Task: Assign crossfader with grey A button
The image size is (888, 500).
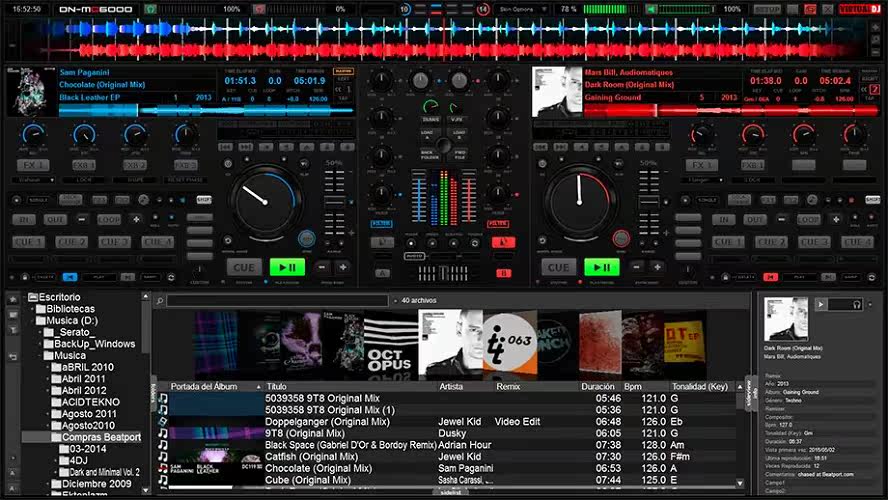Action: tap(382, 273)
